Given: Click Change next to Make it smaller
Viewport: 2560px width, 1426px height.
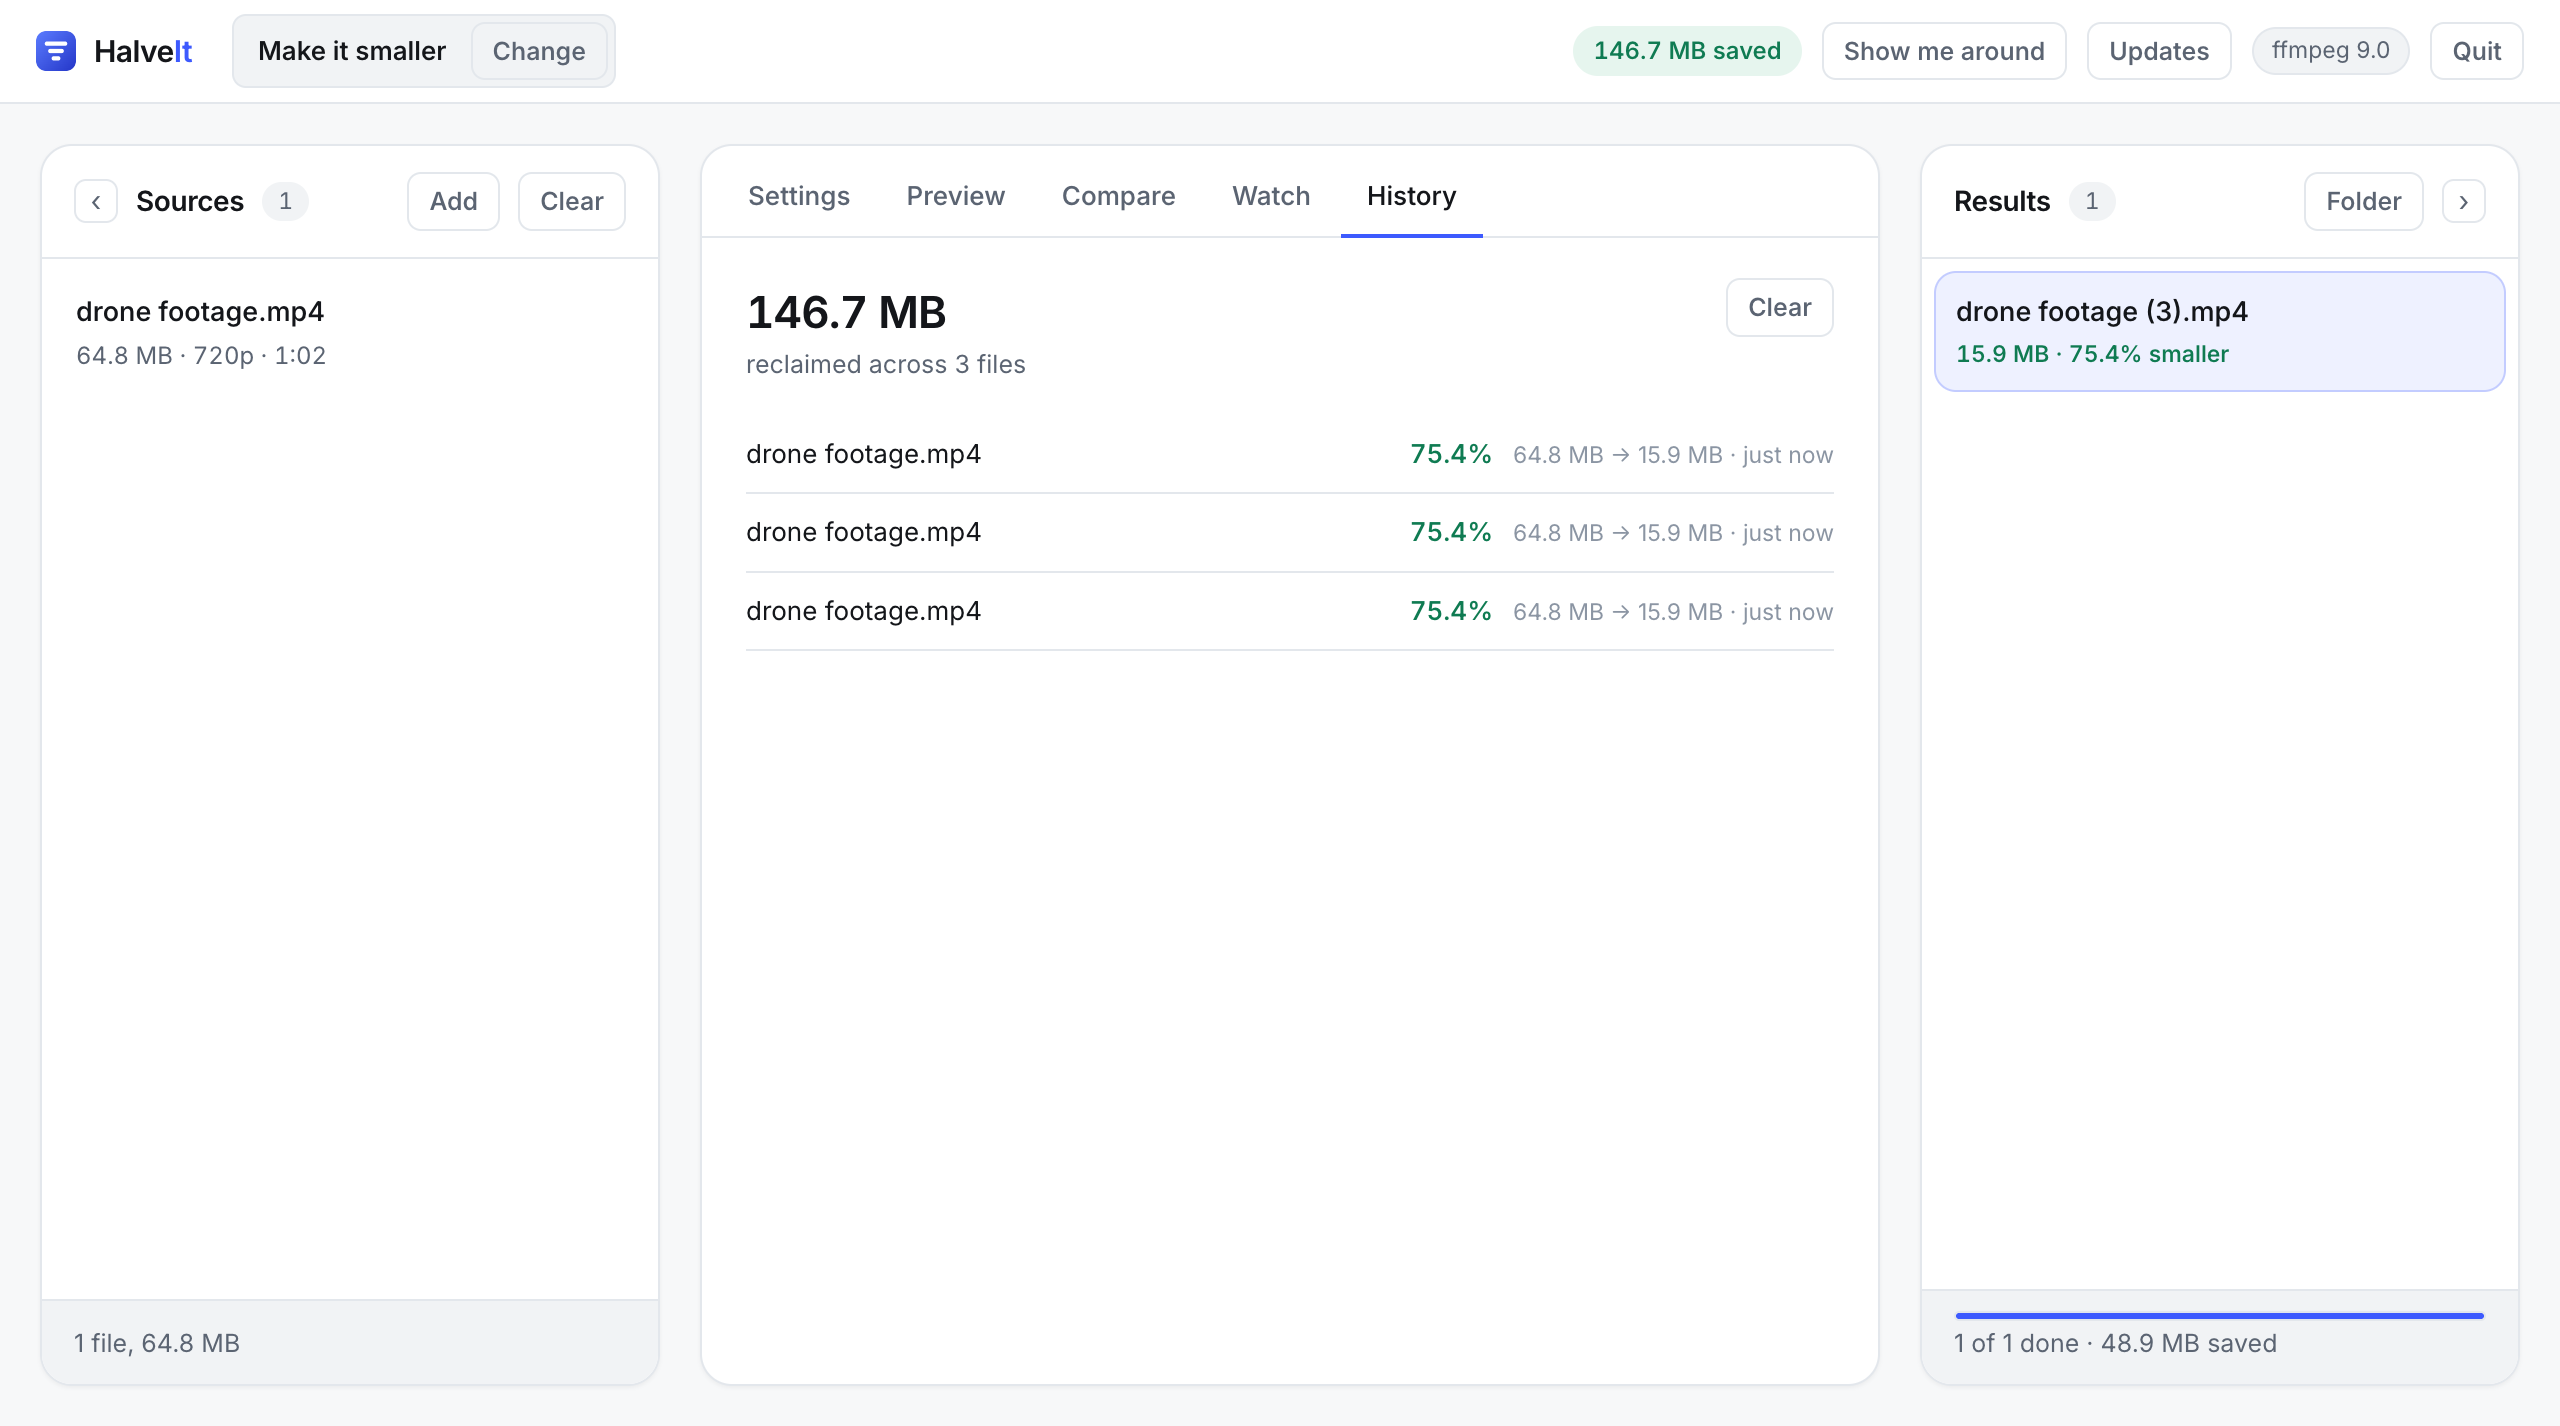Looking at the screenshot, I should (x=539, y=51).
